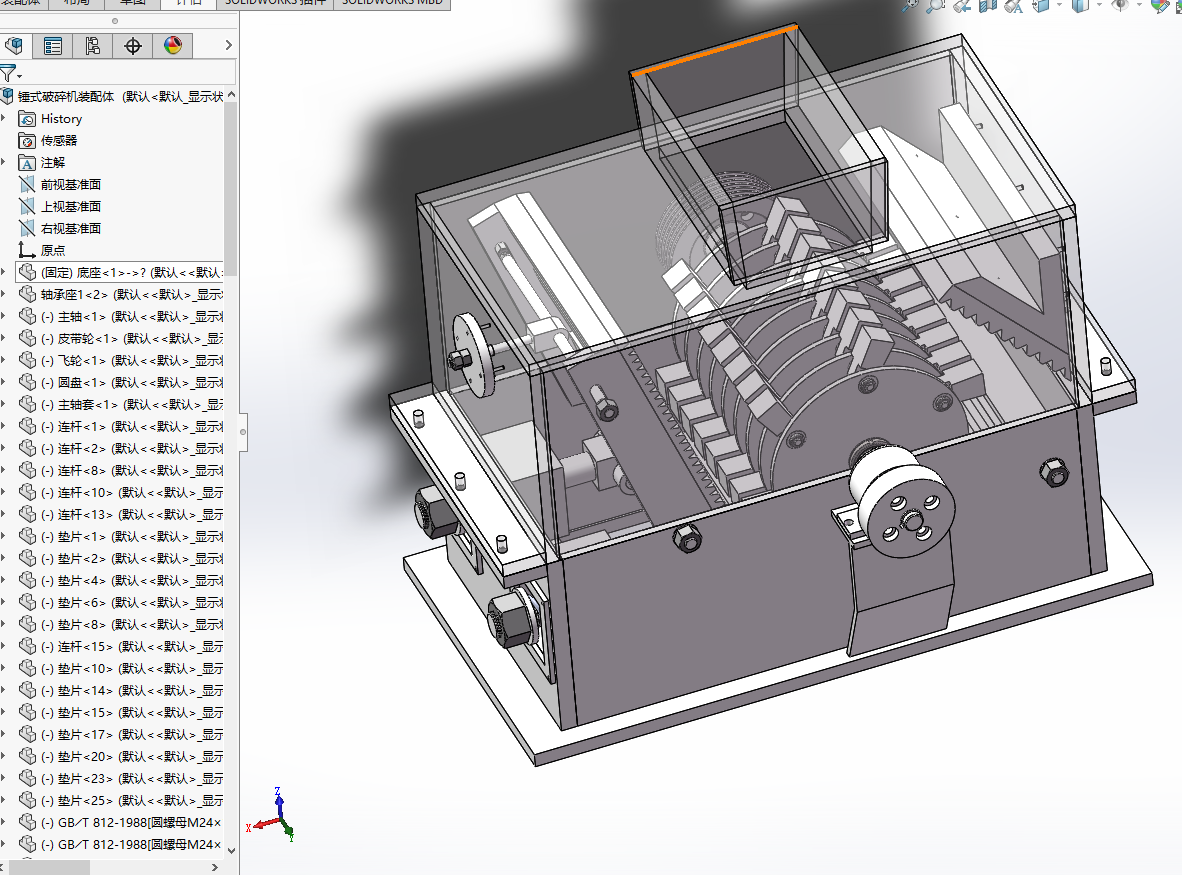Screen dimensions: 1182x875
Task: Toggle Hide/Show Items eye icon
Action: (x=1121, y=5)
